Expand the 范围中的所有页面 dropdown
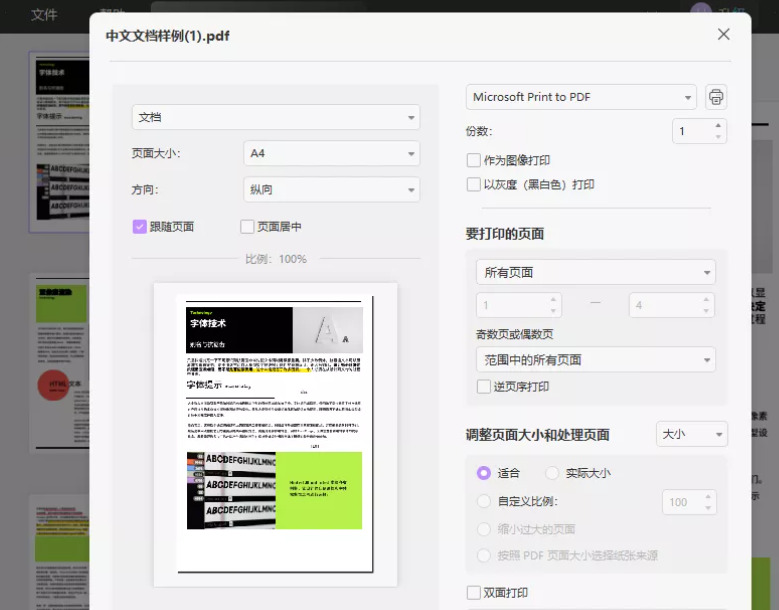The width and height of the screenshot is (779, 610). [595, 359]
